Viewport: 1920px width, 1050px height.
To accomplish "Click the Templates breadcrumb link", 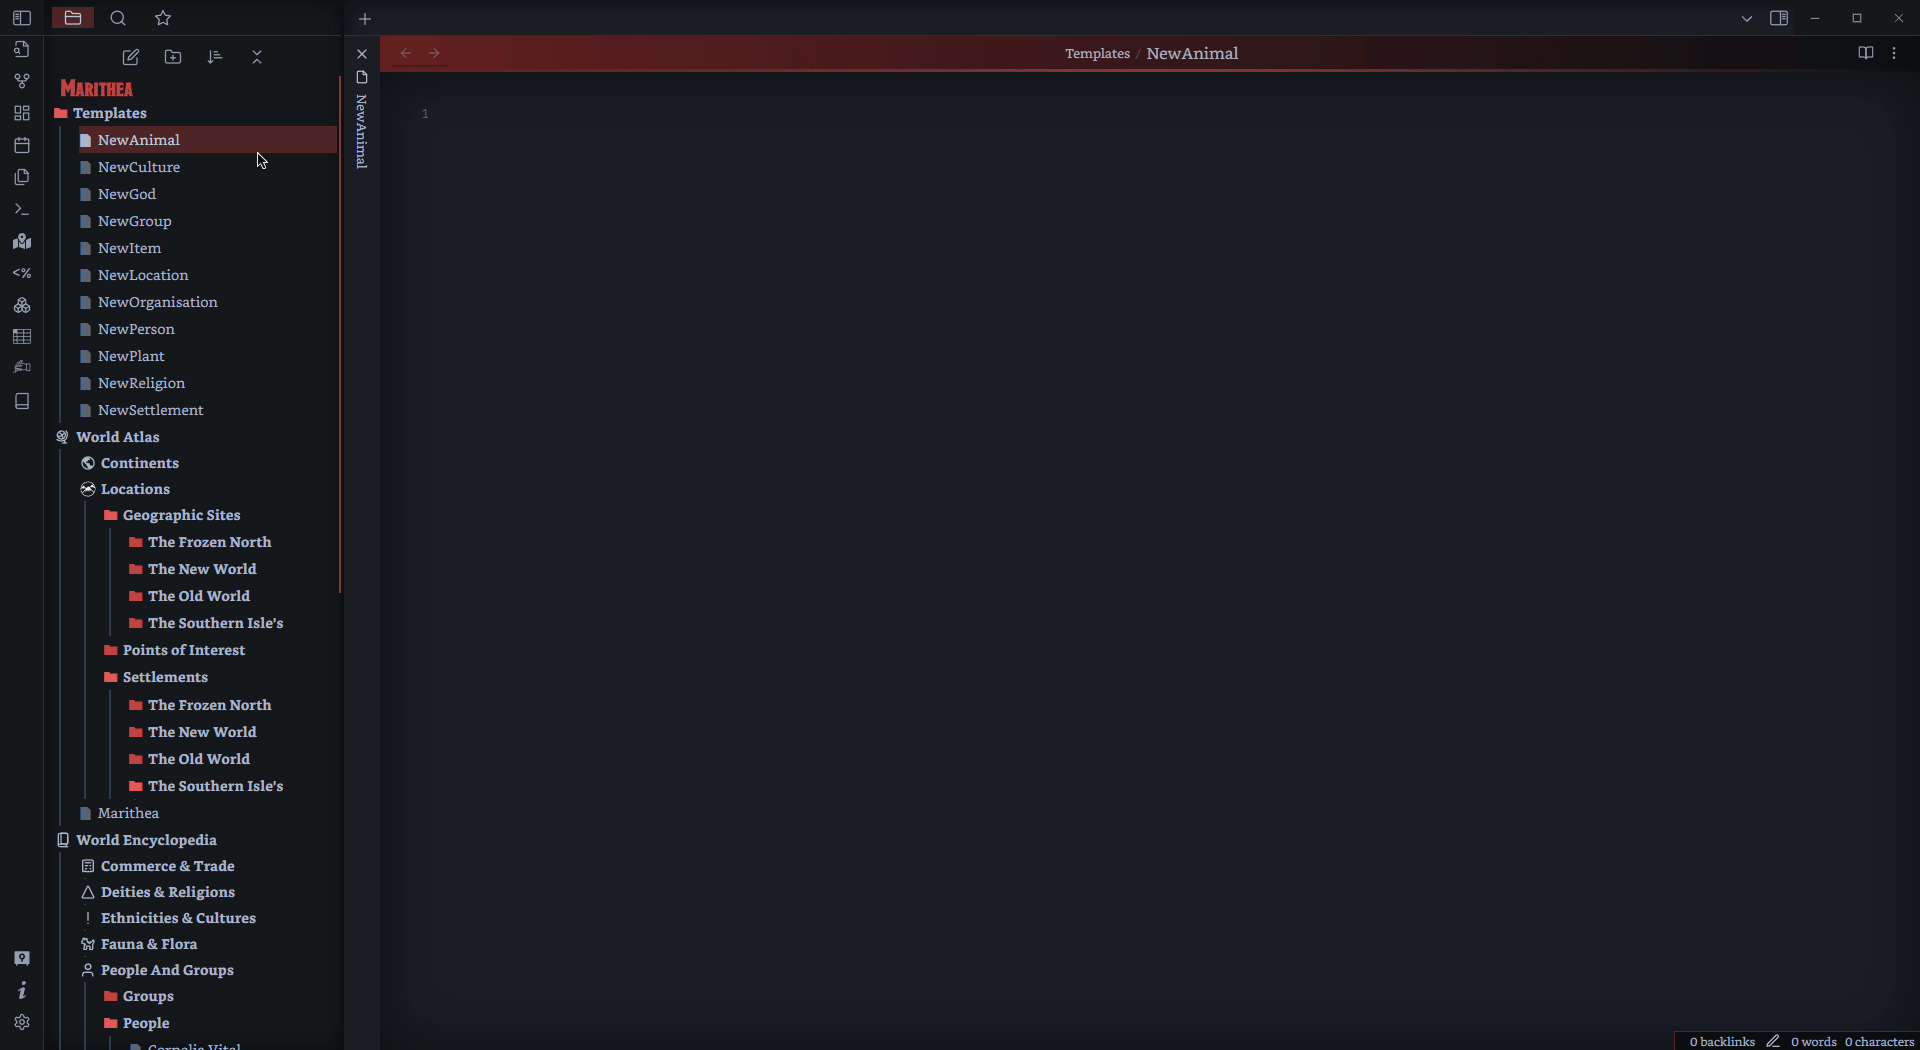I will [1097, 54].
